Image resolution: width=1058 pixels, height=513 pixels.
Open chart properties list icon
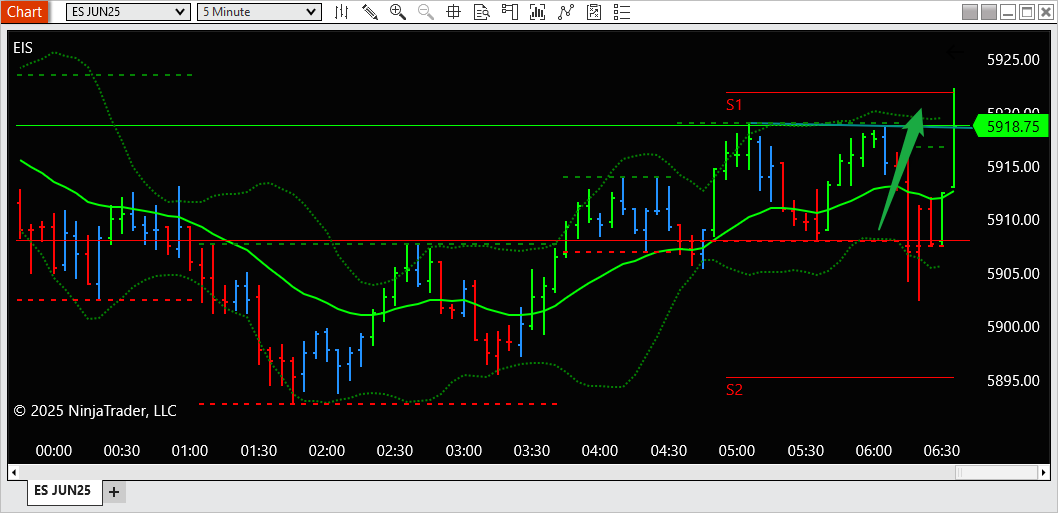(621, 11)
